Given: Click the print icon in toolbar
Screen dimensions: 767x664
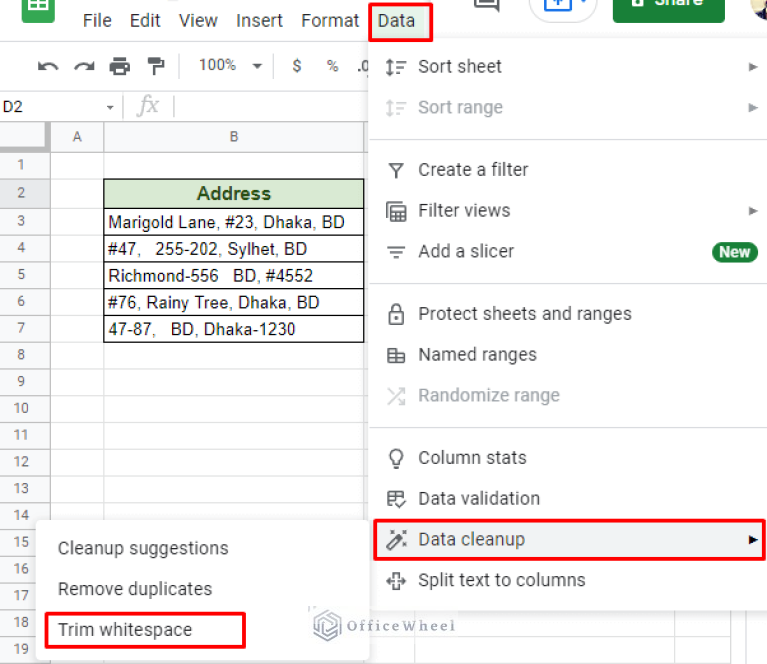Looking at the screenshot, I should click(120, 67).
